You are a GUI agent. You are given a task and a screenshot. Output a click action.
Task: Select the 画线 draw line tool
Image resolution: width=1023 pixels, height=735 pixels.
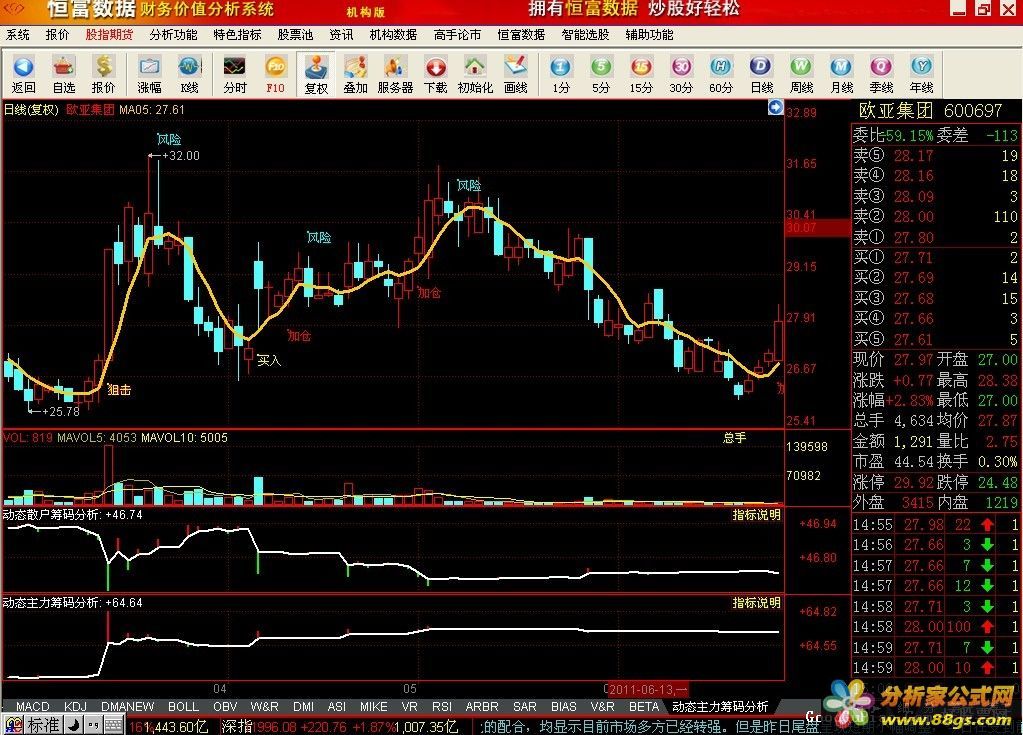click(515, 74)
